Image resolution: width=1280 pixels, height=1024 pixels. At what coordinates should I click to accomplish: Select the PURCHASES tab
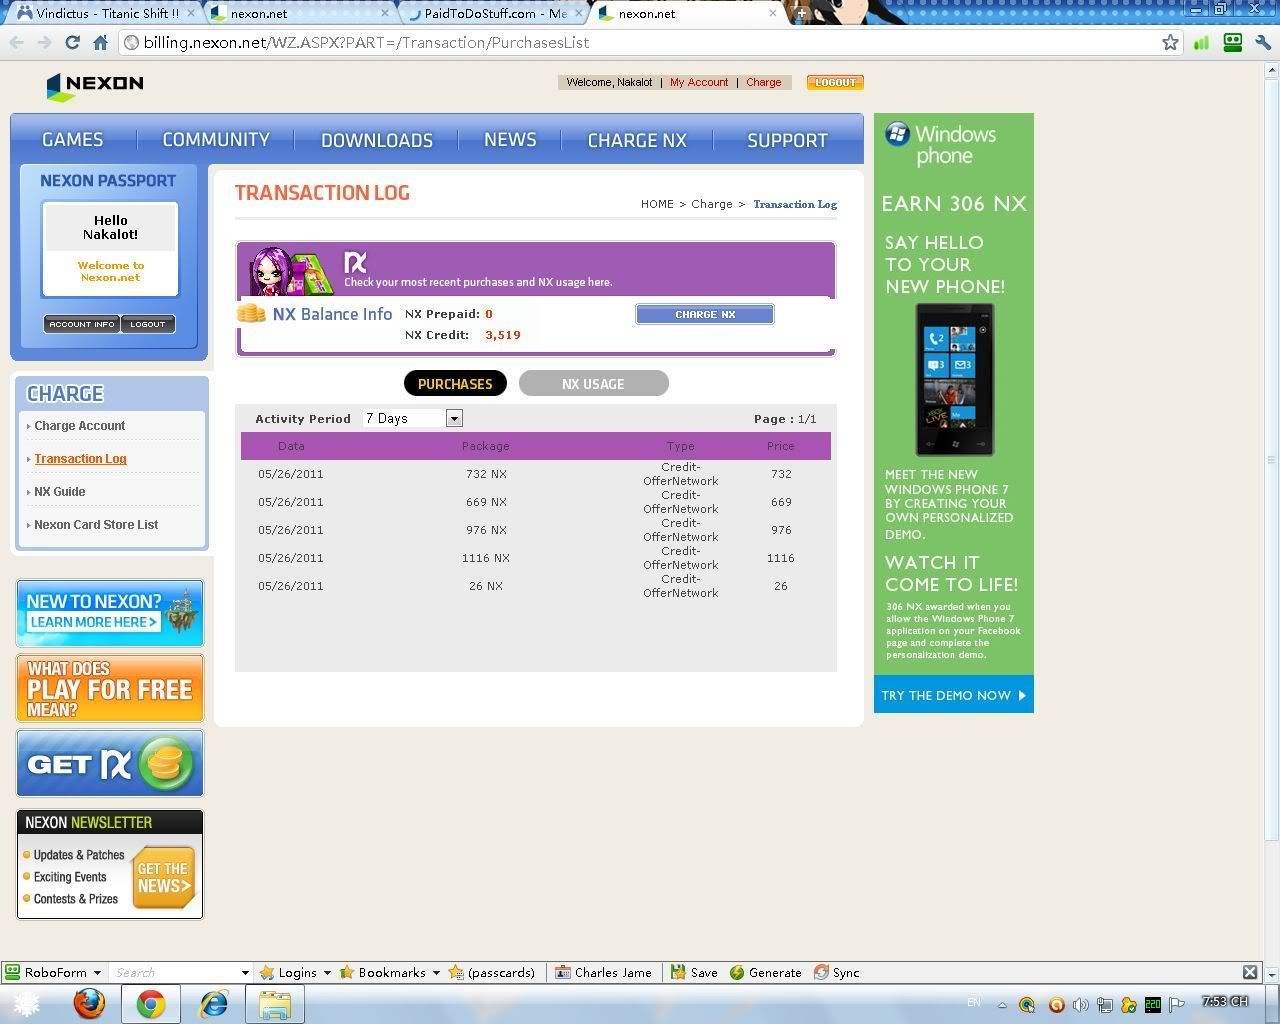pos(455,383)
